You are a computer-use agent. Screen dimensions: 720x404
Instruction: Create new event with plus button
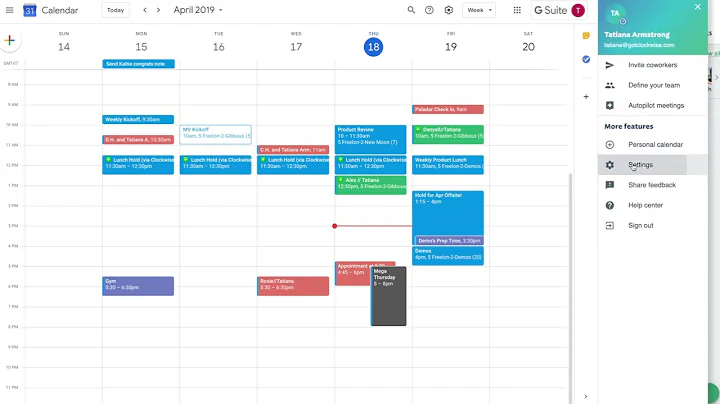pyautogui.click(x=10, y=40)
